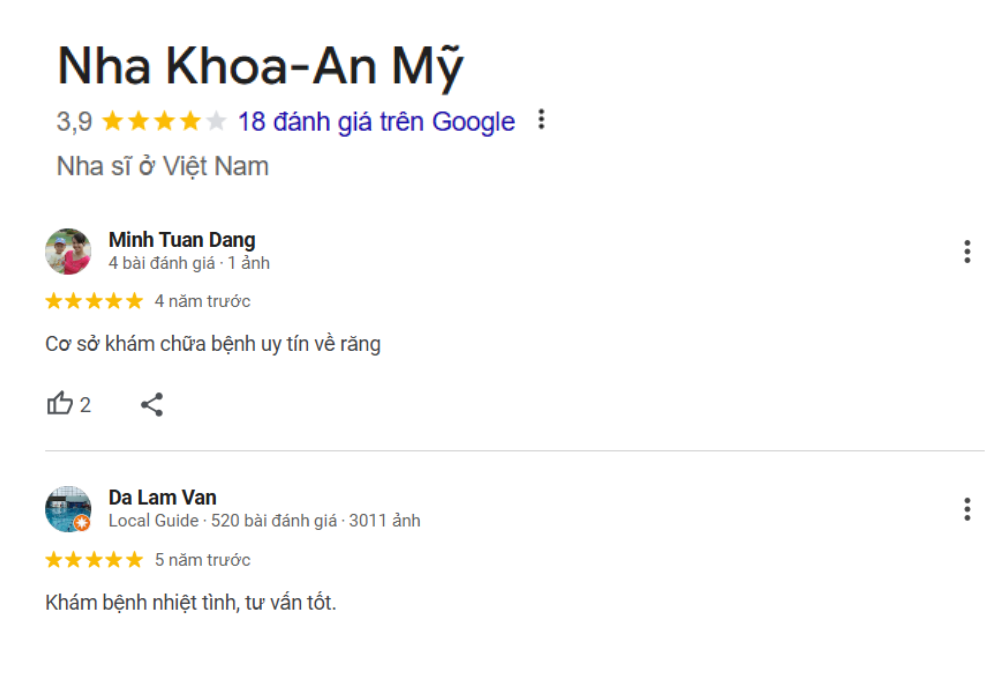Open the options menu on Da Lam Van's review
This screenshot has height=700, width=1000.
click(x=968, y=510)
